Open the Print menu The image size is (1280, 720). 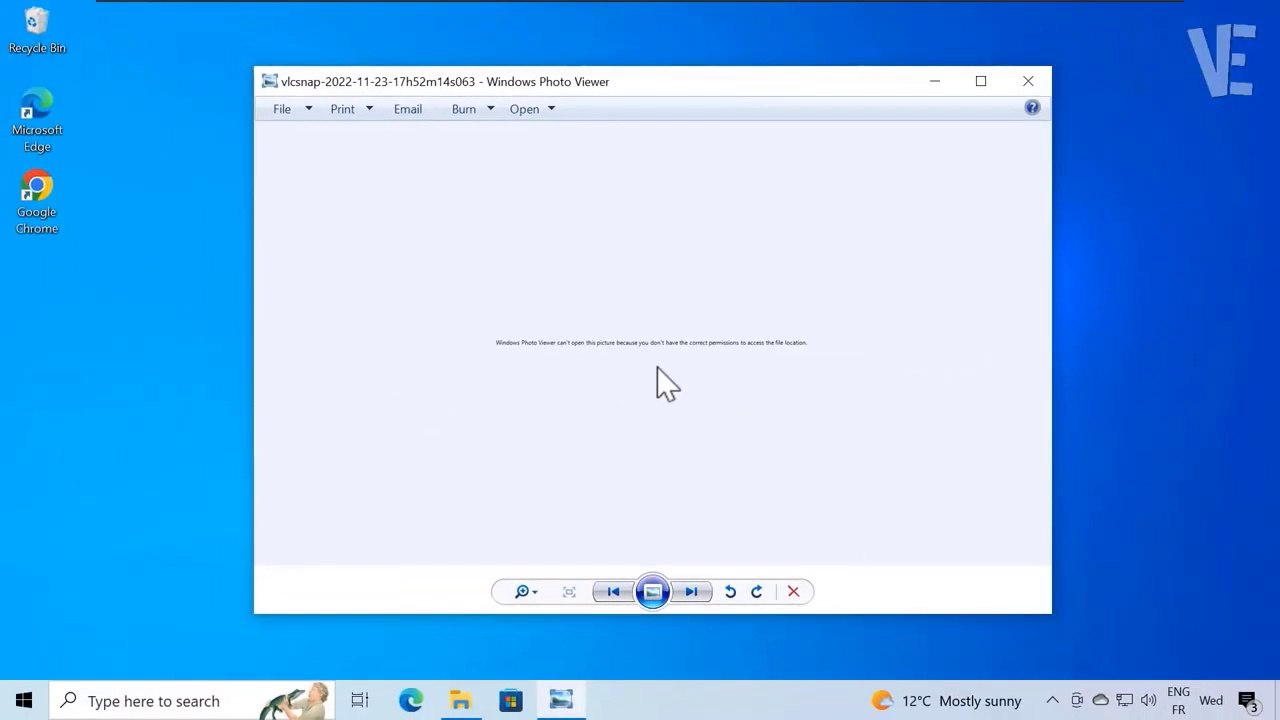[342, 109]
